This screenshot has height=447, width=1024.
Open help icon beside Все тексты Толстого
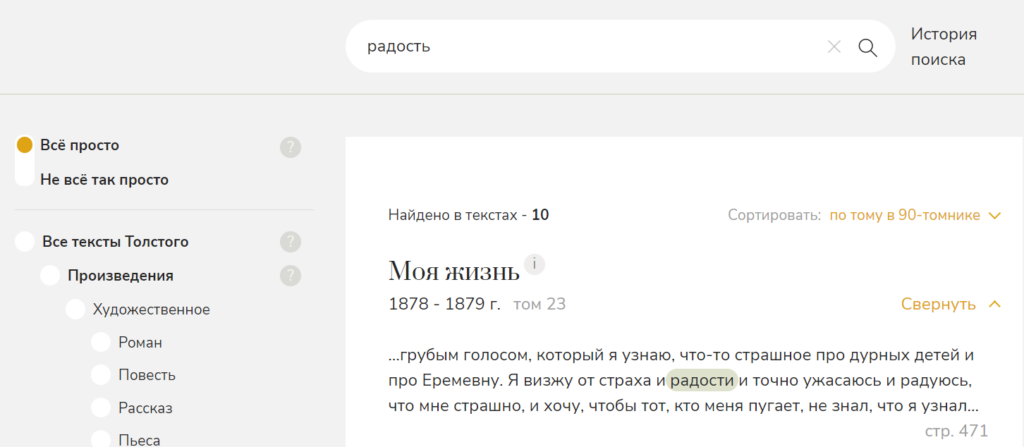(290, 241)
